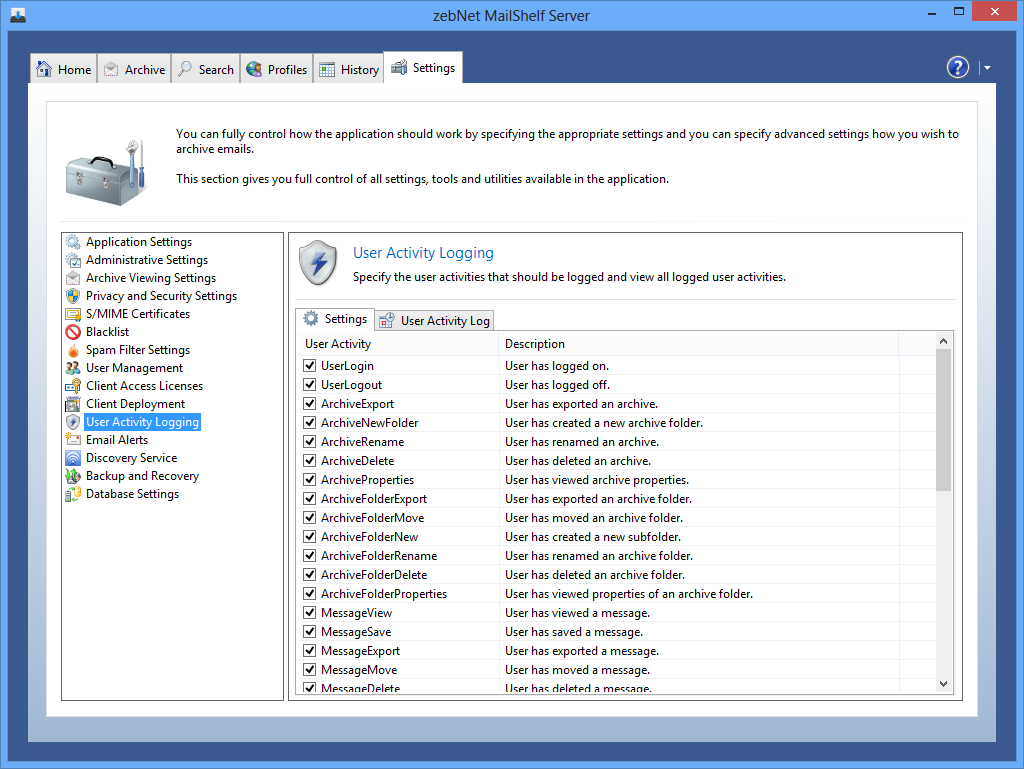Image resolution: width=1024 pixels, height=769 pixels.
Task: Click the S/MIME Certificates icon
Action: 73,314
